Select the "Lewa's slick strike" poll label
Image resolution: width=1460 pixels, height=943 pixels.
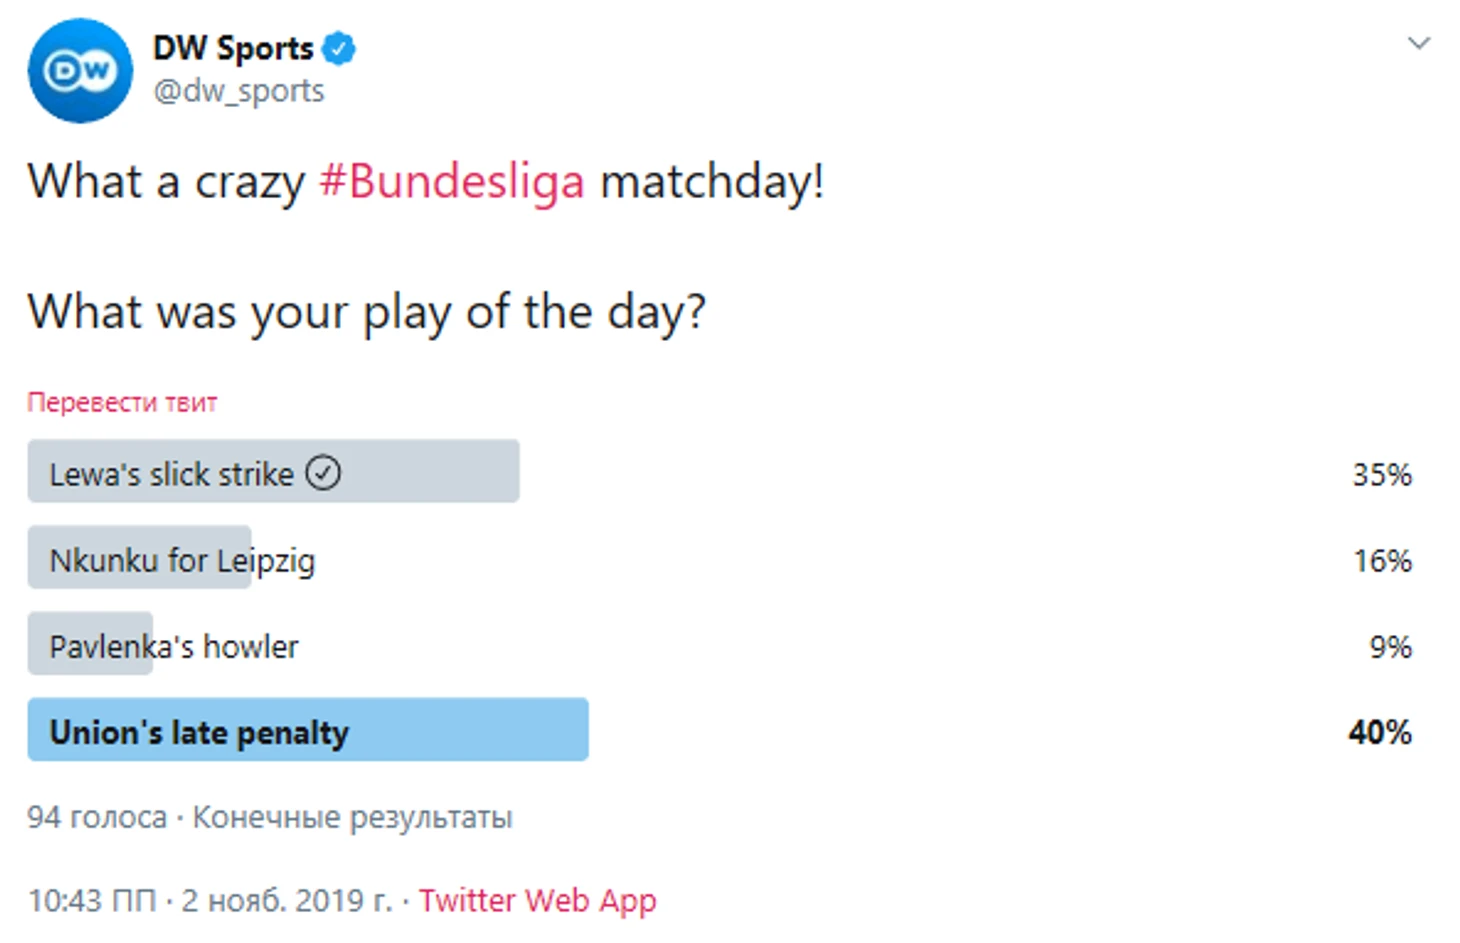pos(171,474)
